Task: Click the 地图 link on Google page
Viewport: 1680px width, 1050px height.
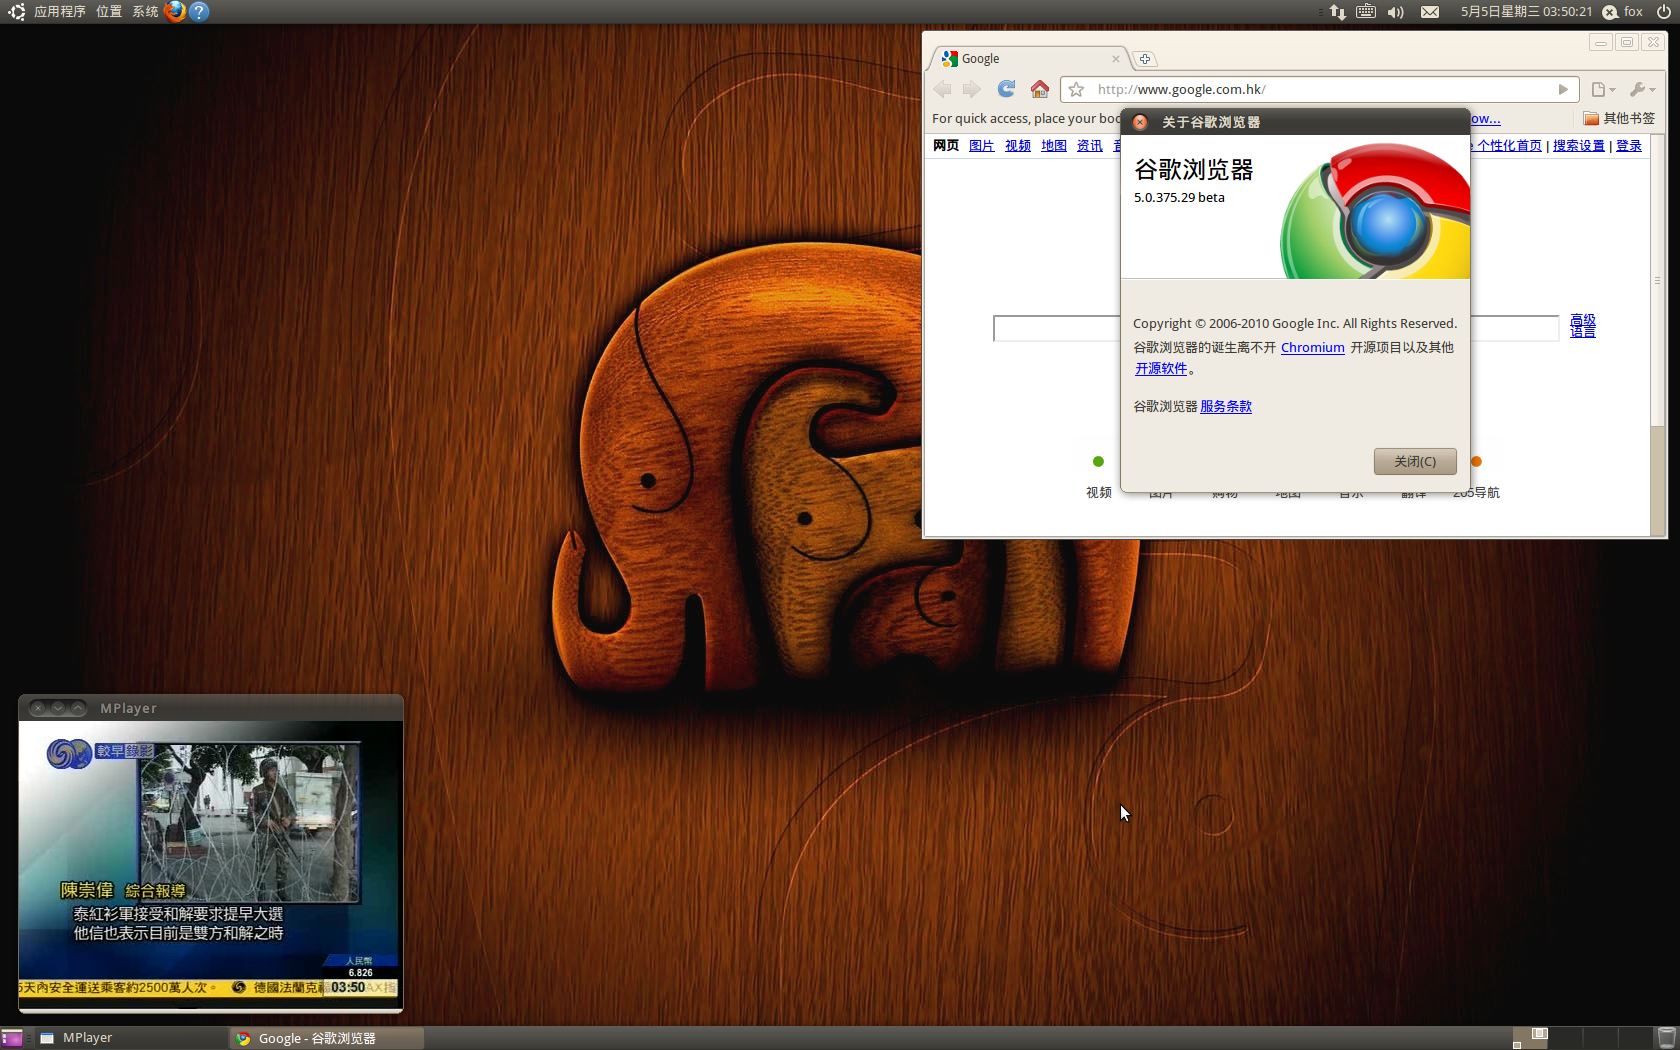Action: coord(1053,146)
